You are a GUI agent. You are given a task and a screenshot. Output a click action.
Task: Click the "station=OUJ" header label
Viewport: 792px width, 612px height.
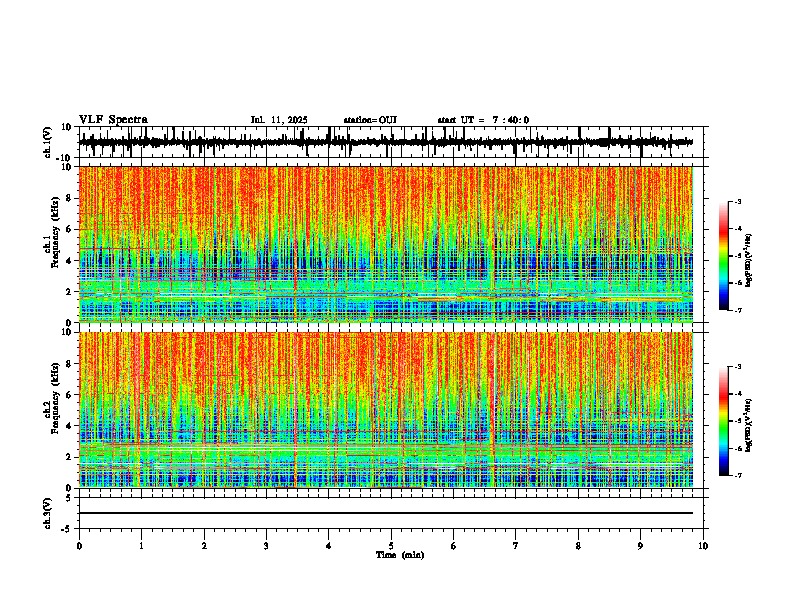(370, 120)
